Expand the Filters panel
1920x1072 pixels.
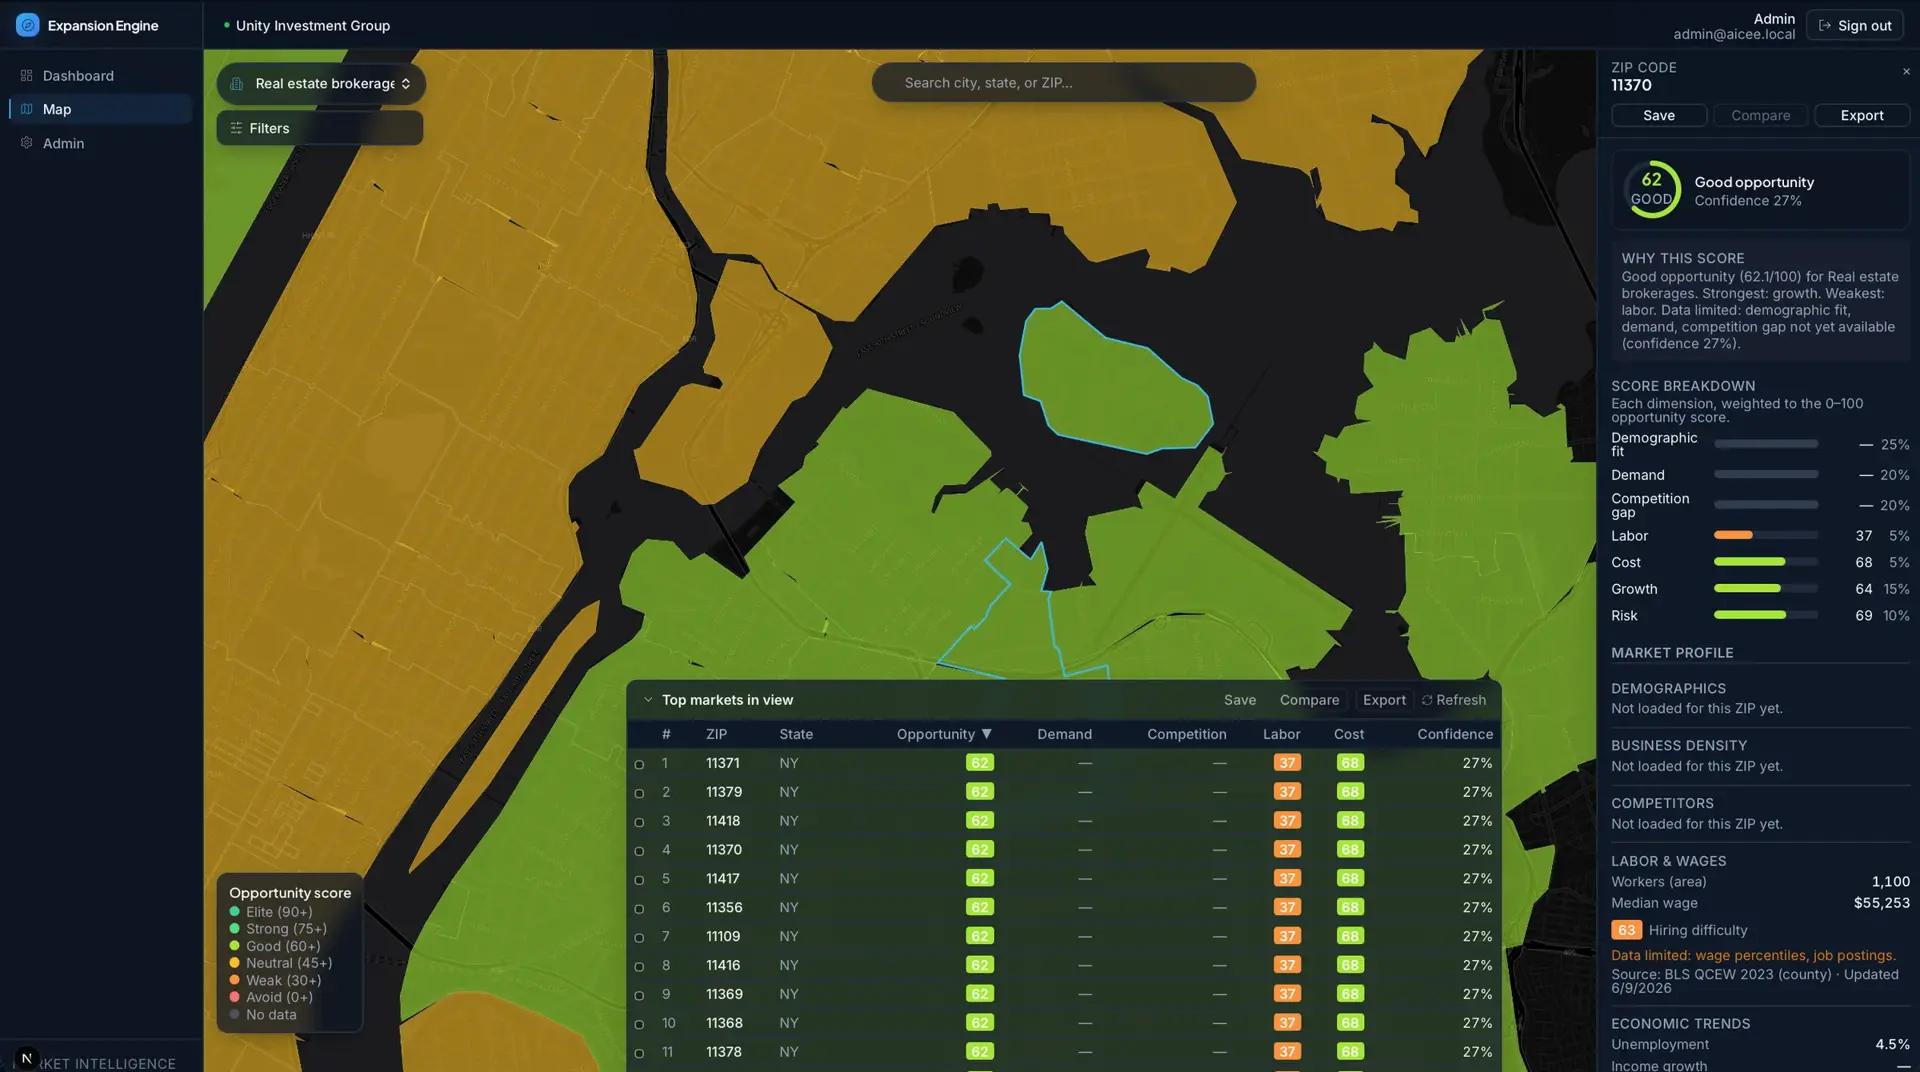[x=320, y=128]
